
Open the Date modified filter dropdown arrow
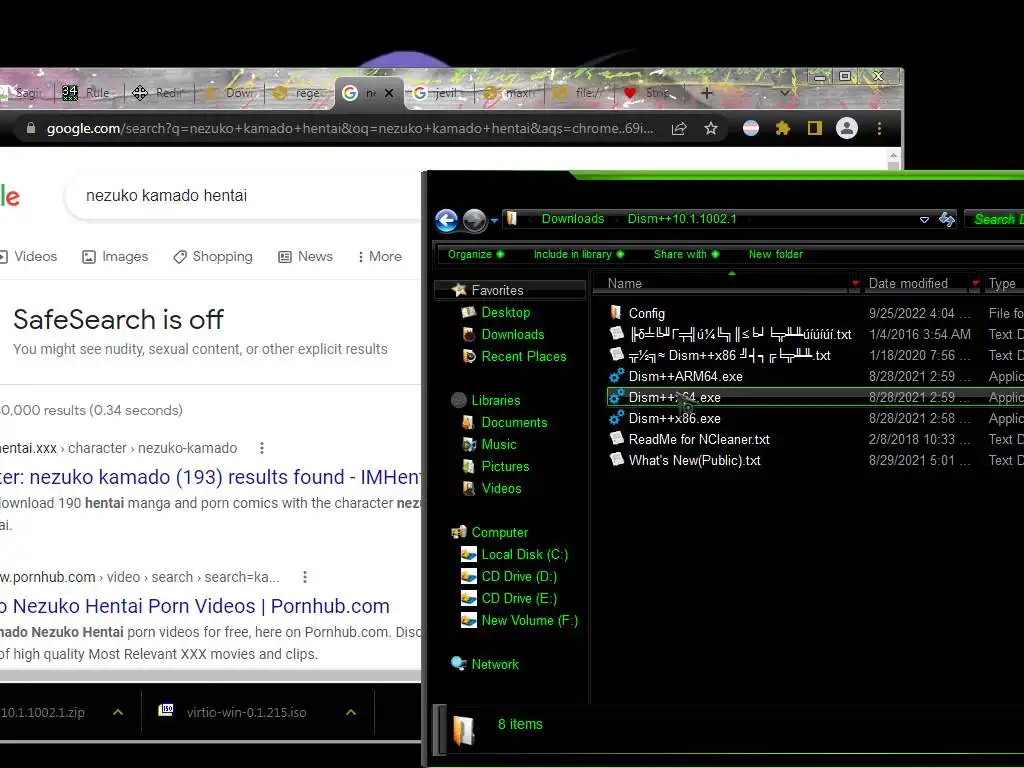(x=975, y=283)
